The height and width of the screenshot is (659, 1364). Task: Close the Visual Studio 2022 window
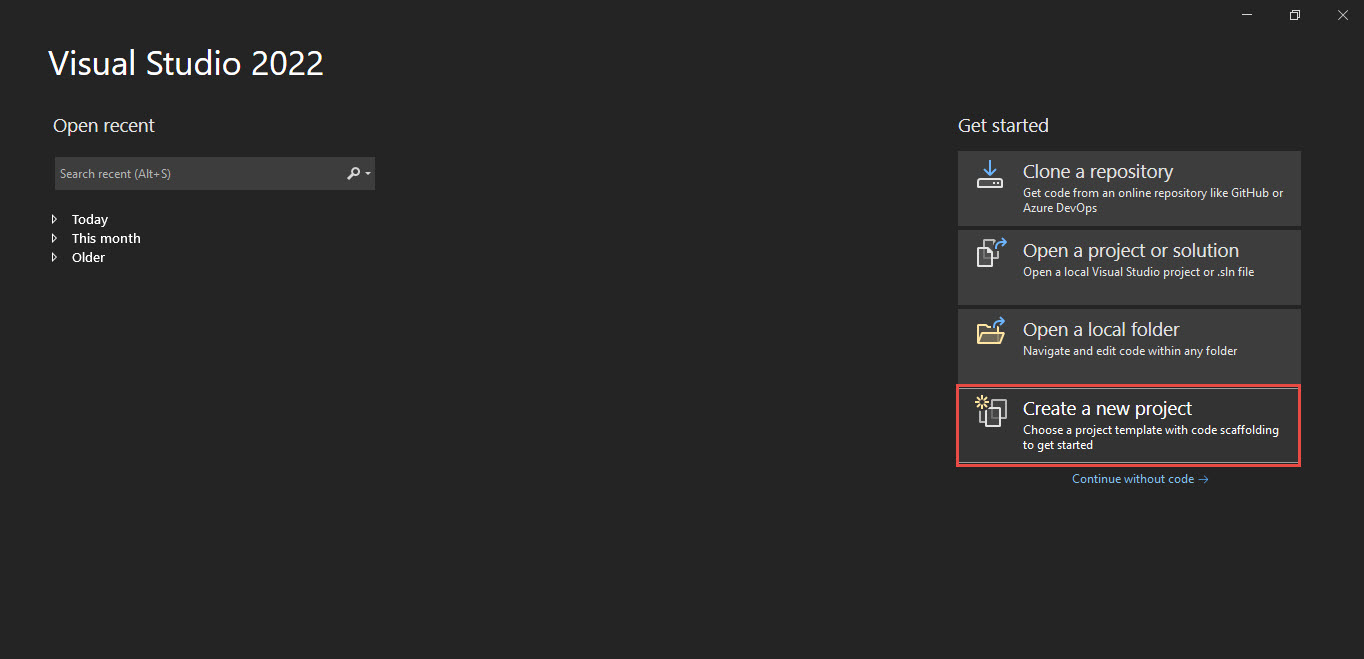point(1342,15)
